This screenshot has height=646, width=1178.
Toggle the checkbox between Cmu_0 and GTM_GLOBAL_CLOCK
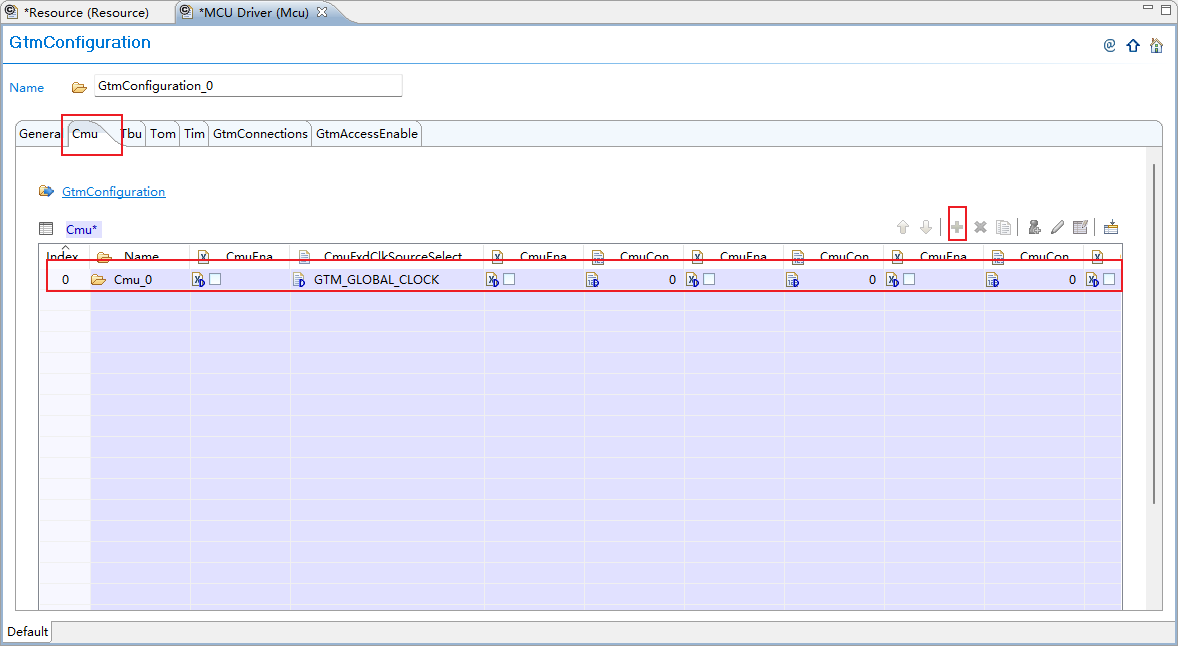click(x=215, y=279)
